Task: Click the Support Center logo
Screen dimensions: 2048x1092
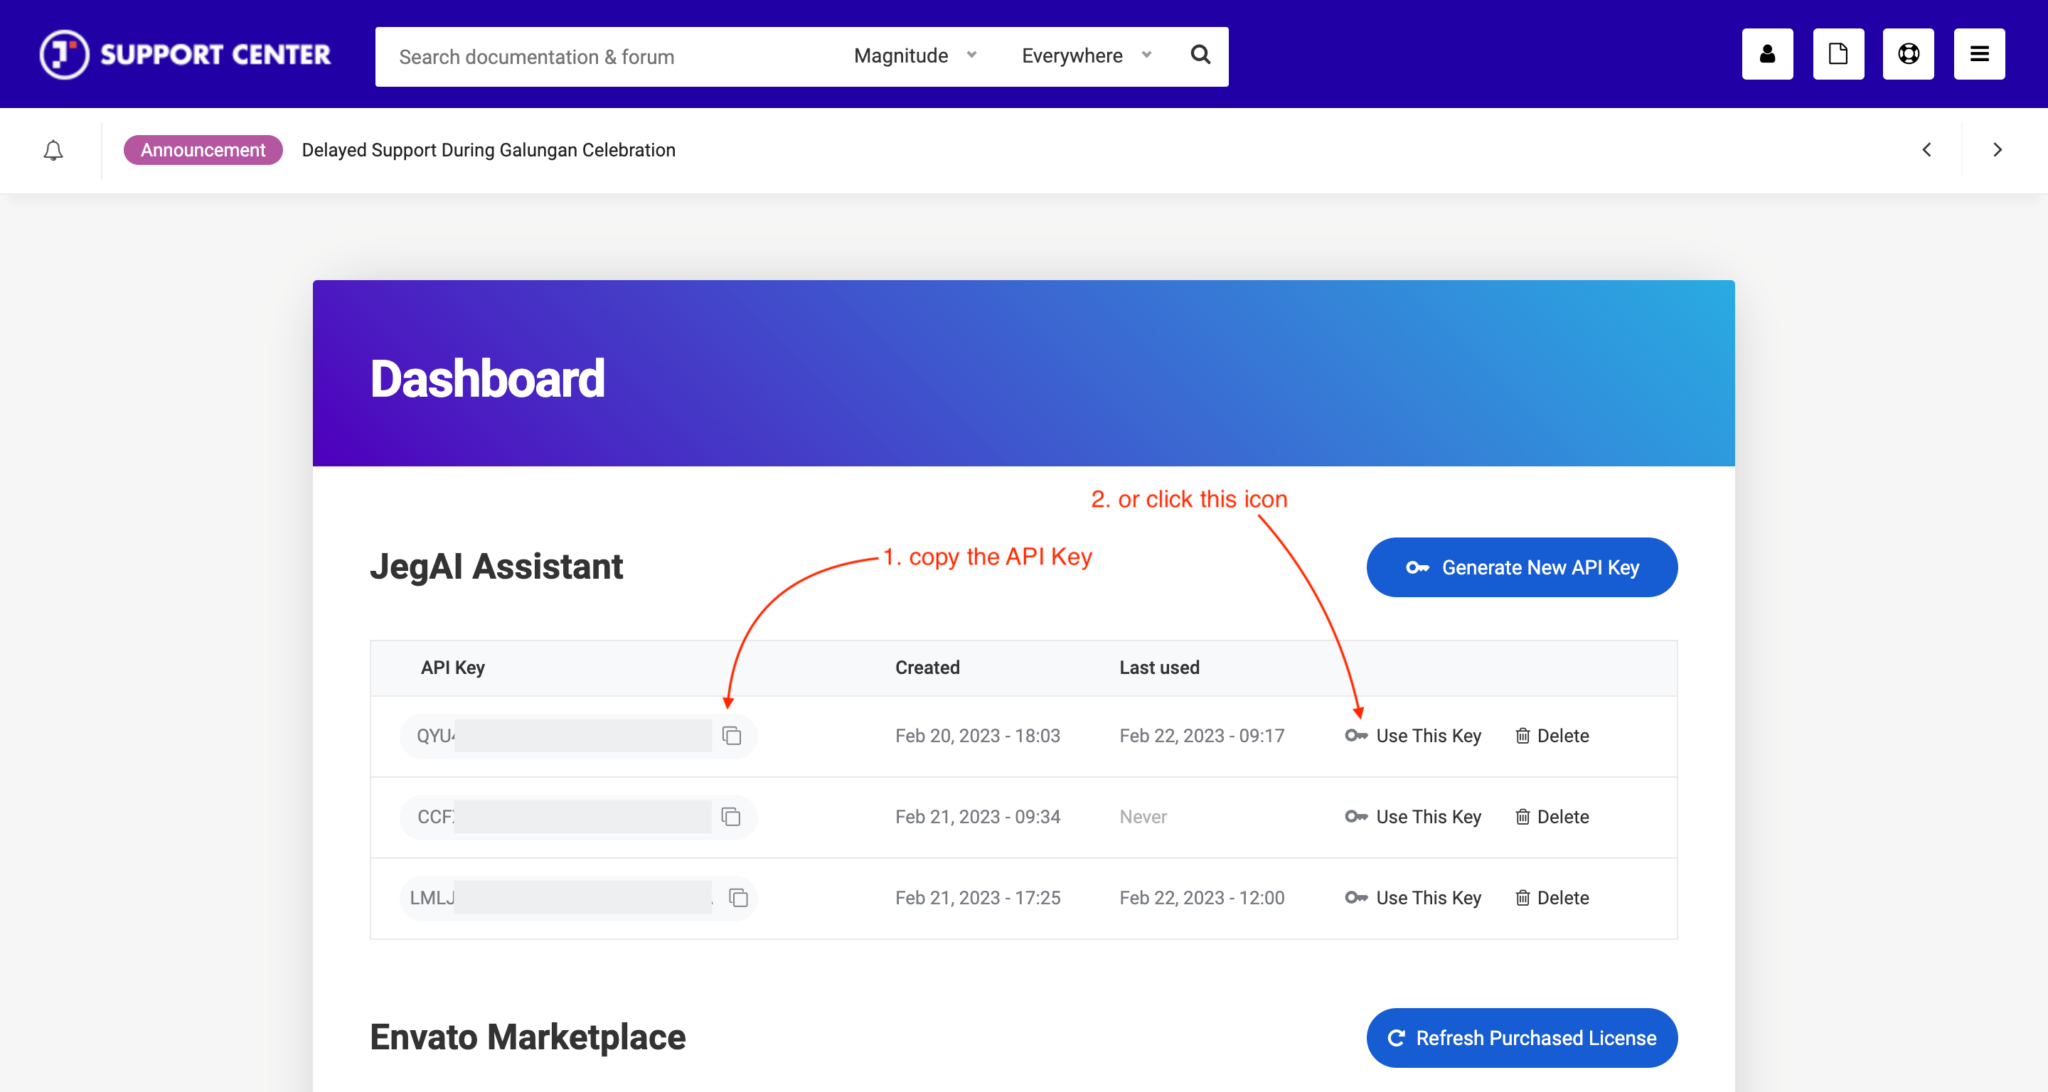Action: (x=184, y=54)
